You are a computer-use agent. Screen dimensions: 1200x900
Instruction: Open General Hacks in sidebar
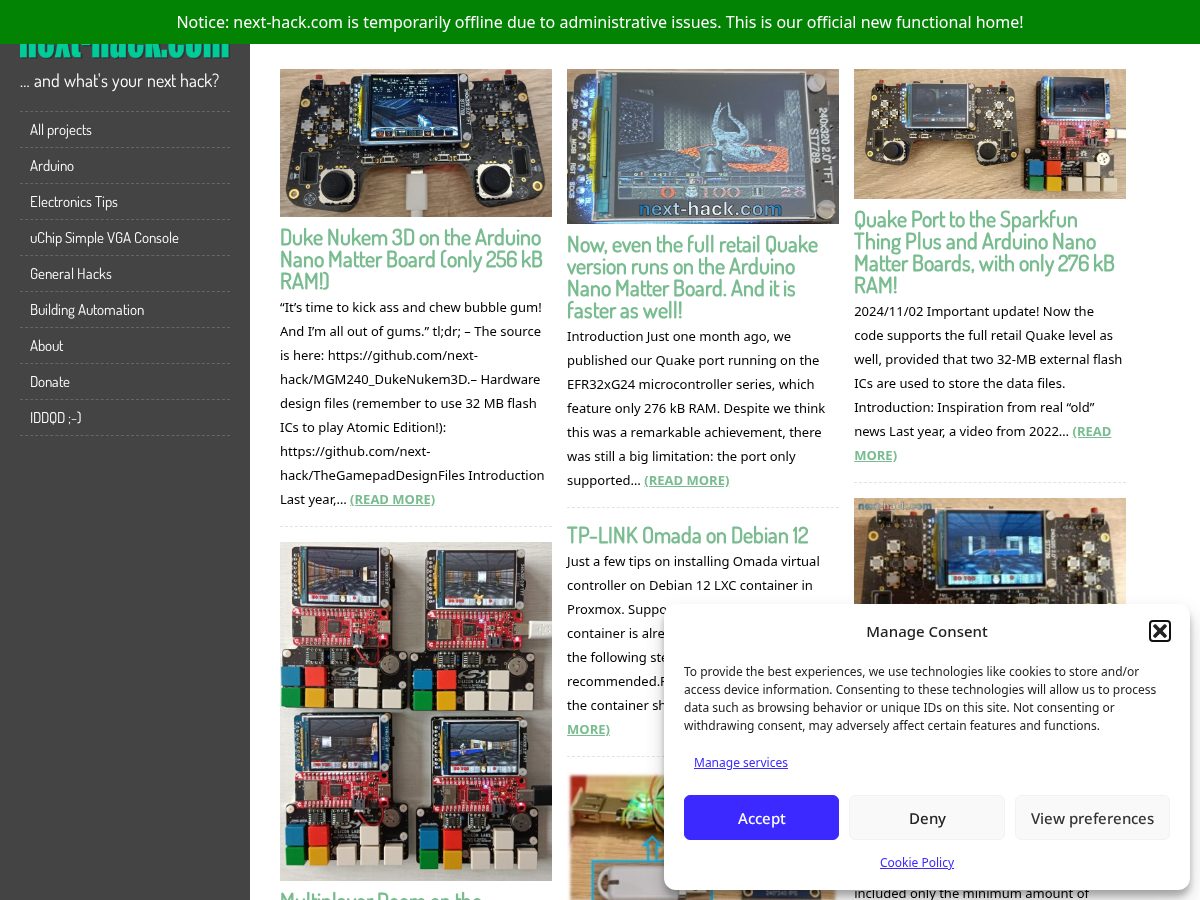(x=124, y=274)
